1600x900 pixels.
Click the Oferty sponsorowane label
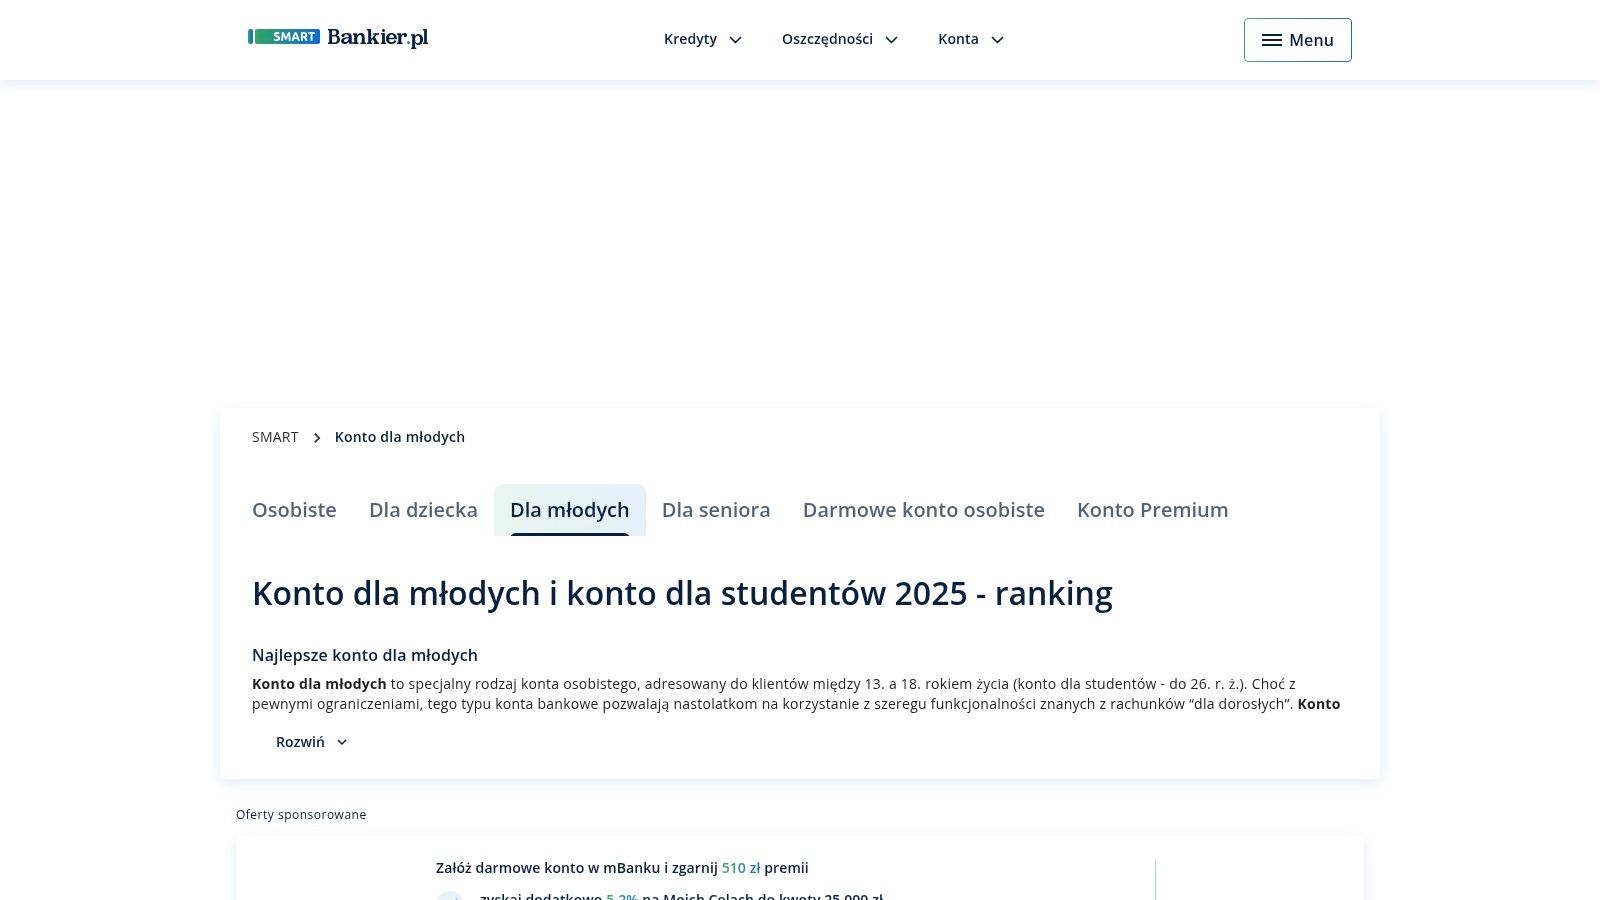[x=301, y=815]
